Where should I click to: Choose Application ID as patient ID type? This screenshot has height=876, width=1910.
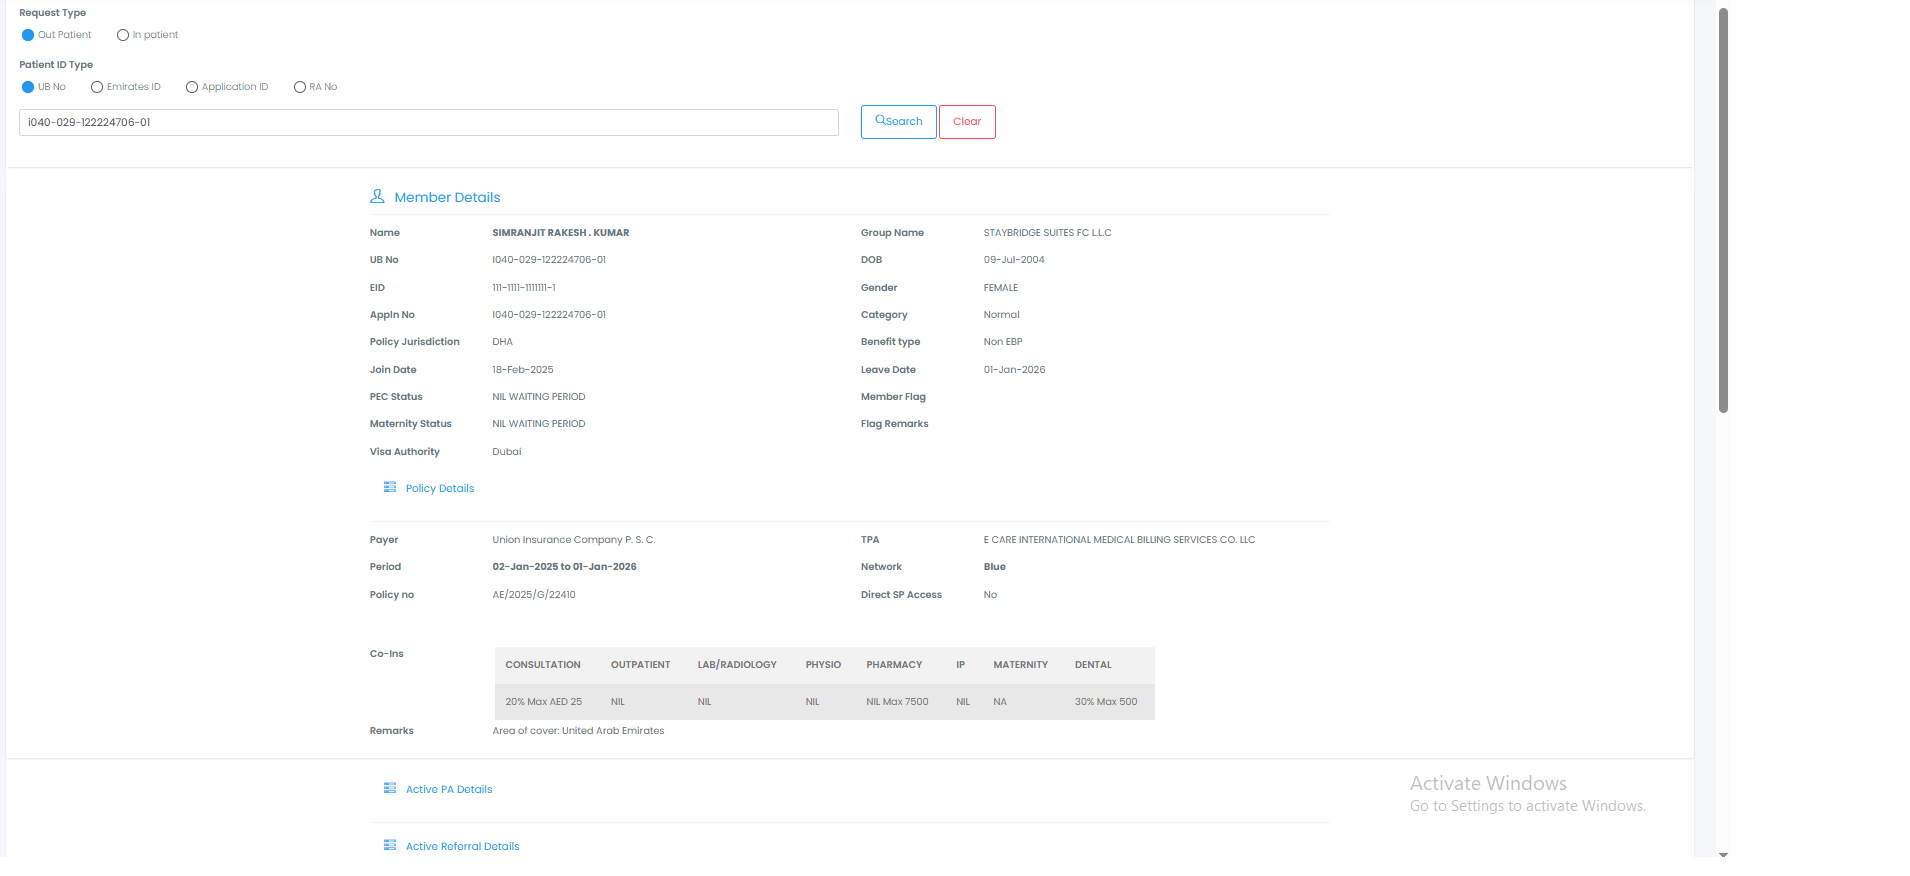pyautogui.click(x=192, y=87)
